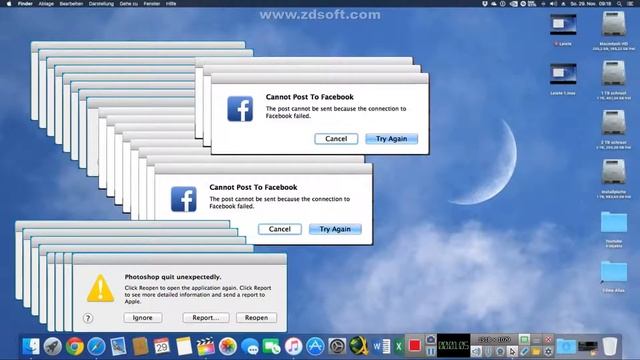Open the Finder menu
This screenshot has width=640, height=360.
pyautogui.click(x=25, y=4)
